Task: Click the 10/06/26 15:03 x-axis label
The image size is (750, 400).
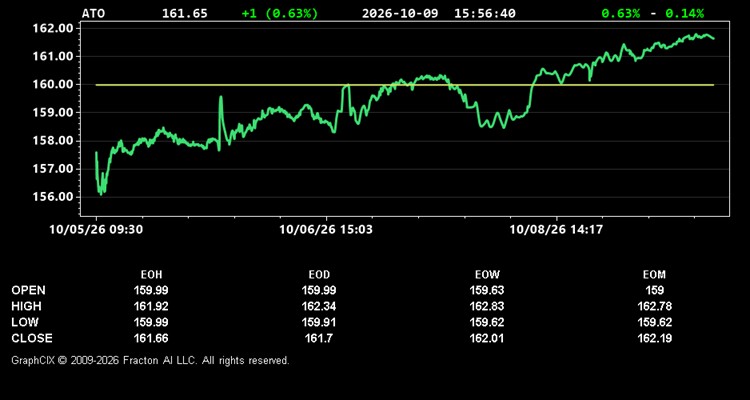Action: 326,230
